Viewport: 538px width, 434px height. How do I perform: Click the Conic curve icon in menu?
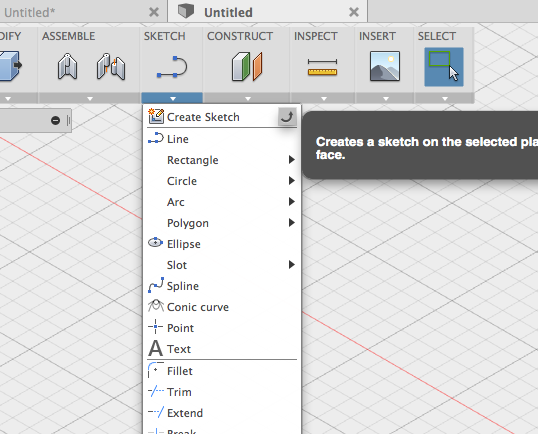coord(156,306)
